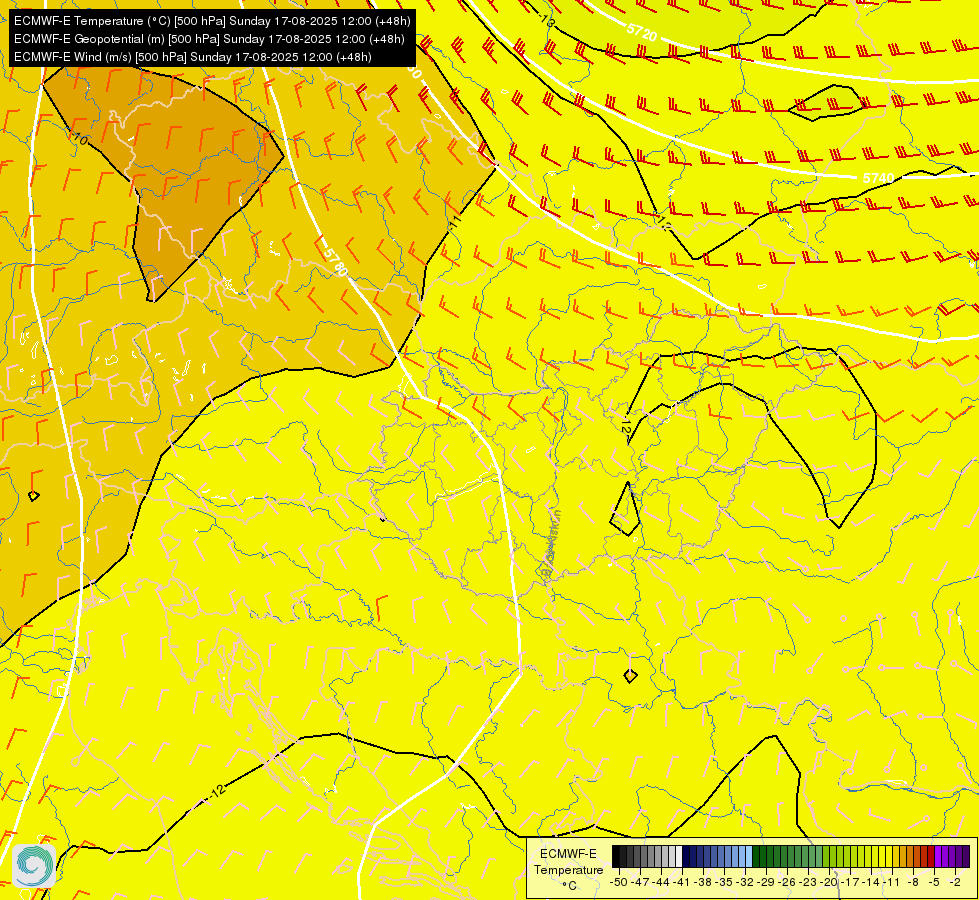Click the -38 legend value
This screenshot has width=979, height=900.
click(703, 883)
